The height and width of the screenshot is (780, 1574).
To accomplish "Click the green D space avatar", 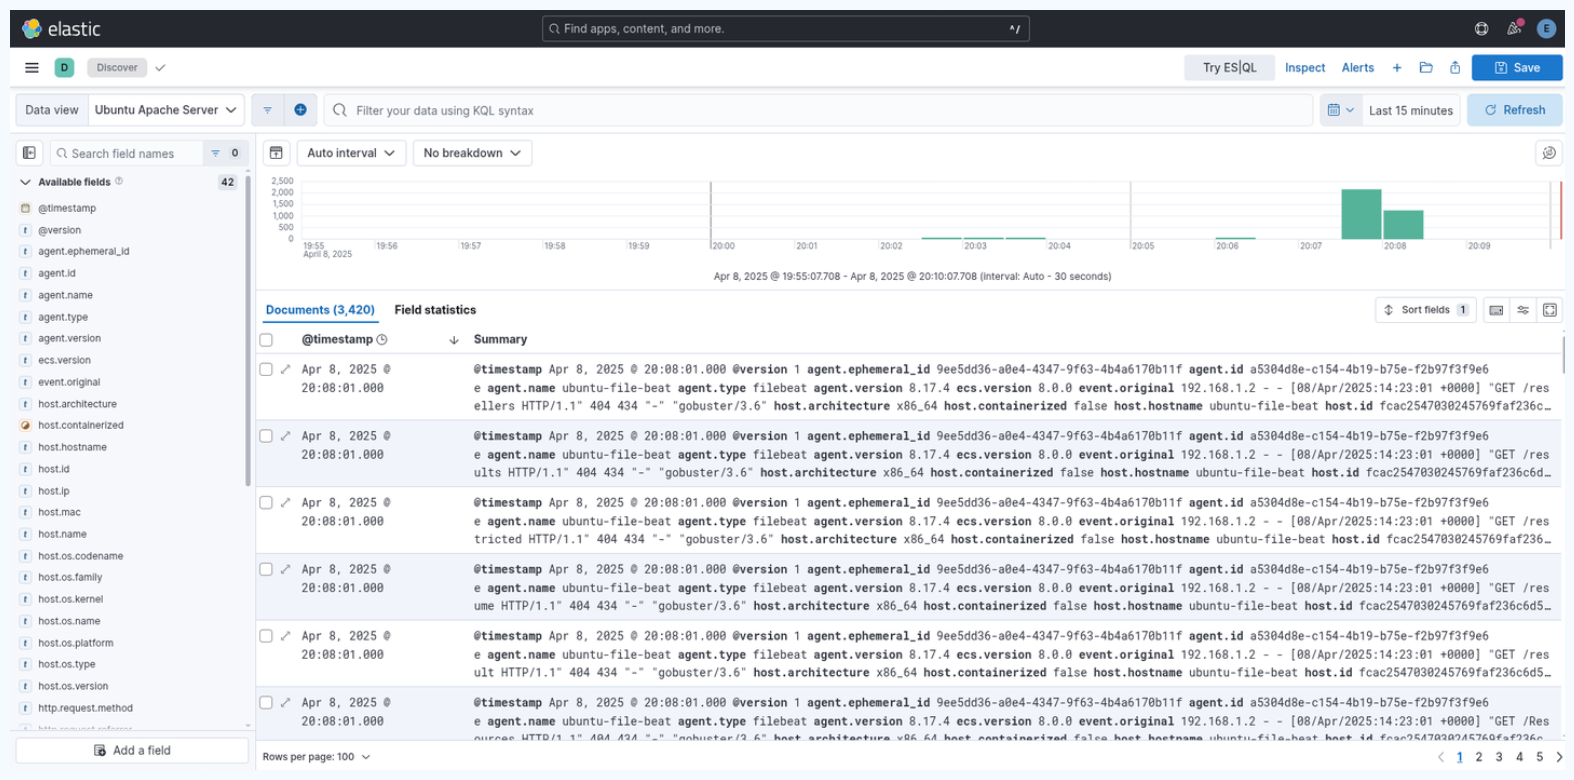I will (64, 68).
